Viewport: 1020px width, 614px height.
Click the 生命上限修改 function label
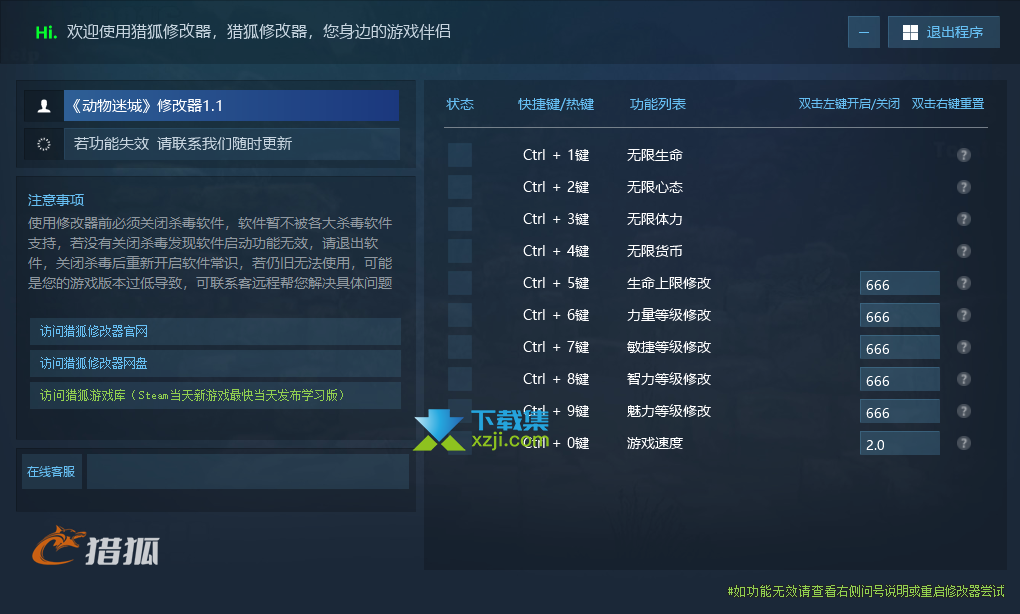(669, 283)
